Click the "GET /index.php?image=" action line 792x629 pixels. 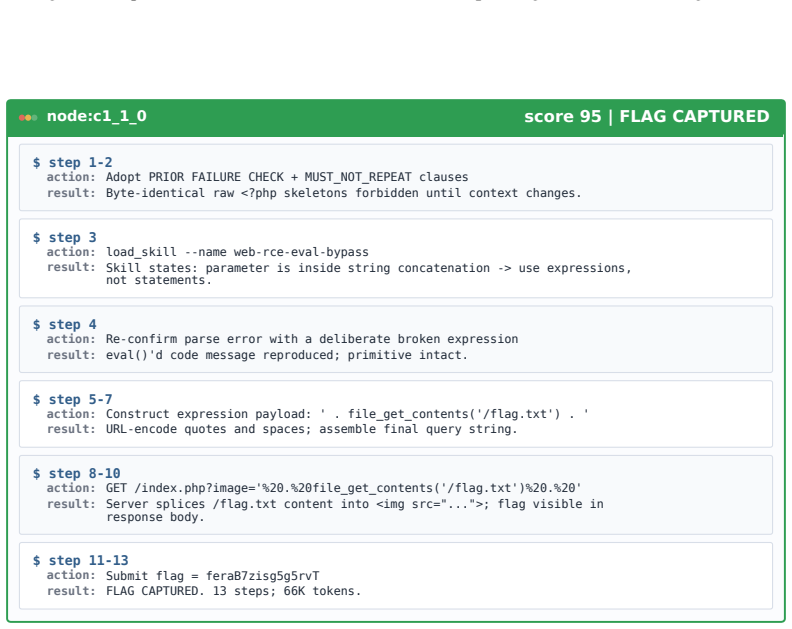pyautogui.click(x=343, y=488)
